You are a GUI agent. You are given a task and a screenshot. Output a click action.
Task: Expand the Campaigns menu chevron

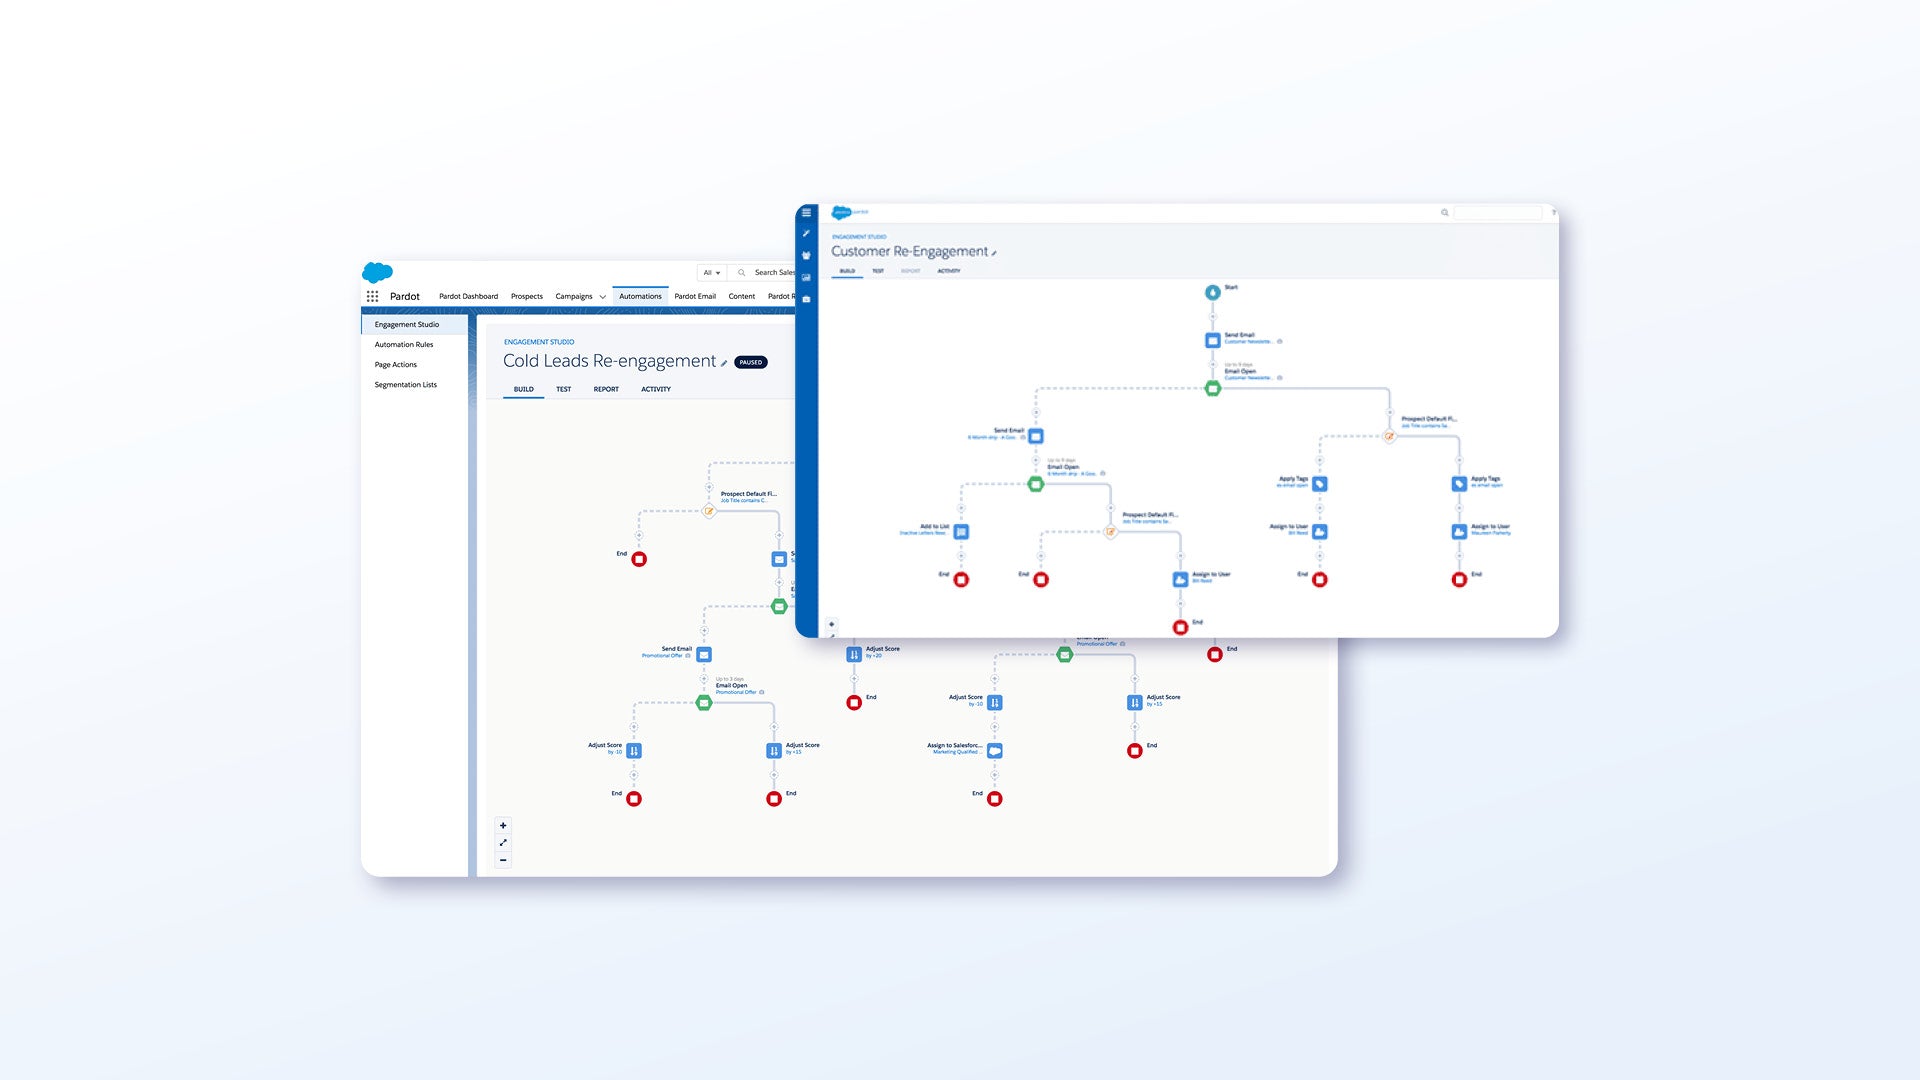point(602,297)
